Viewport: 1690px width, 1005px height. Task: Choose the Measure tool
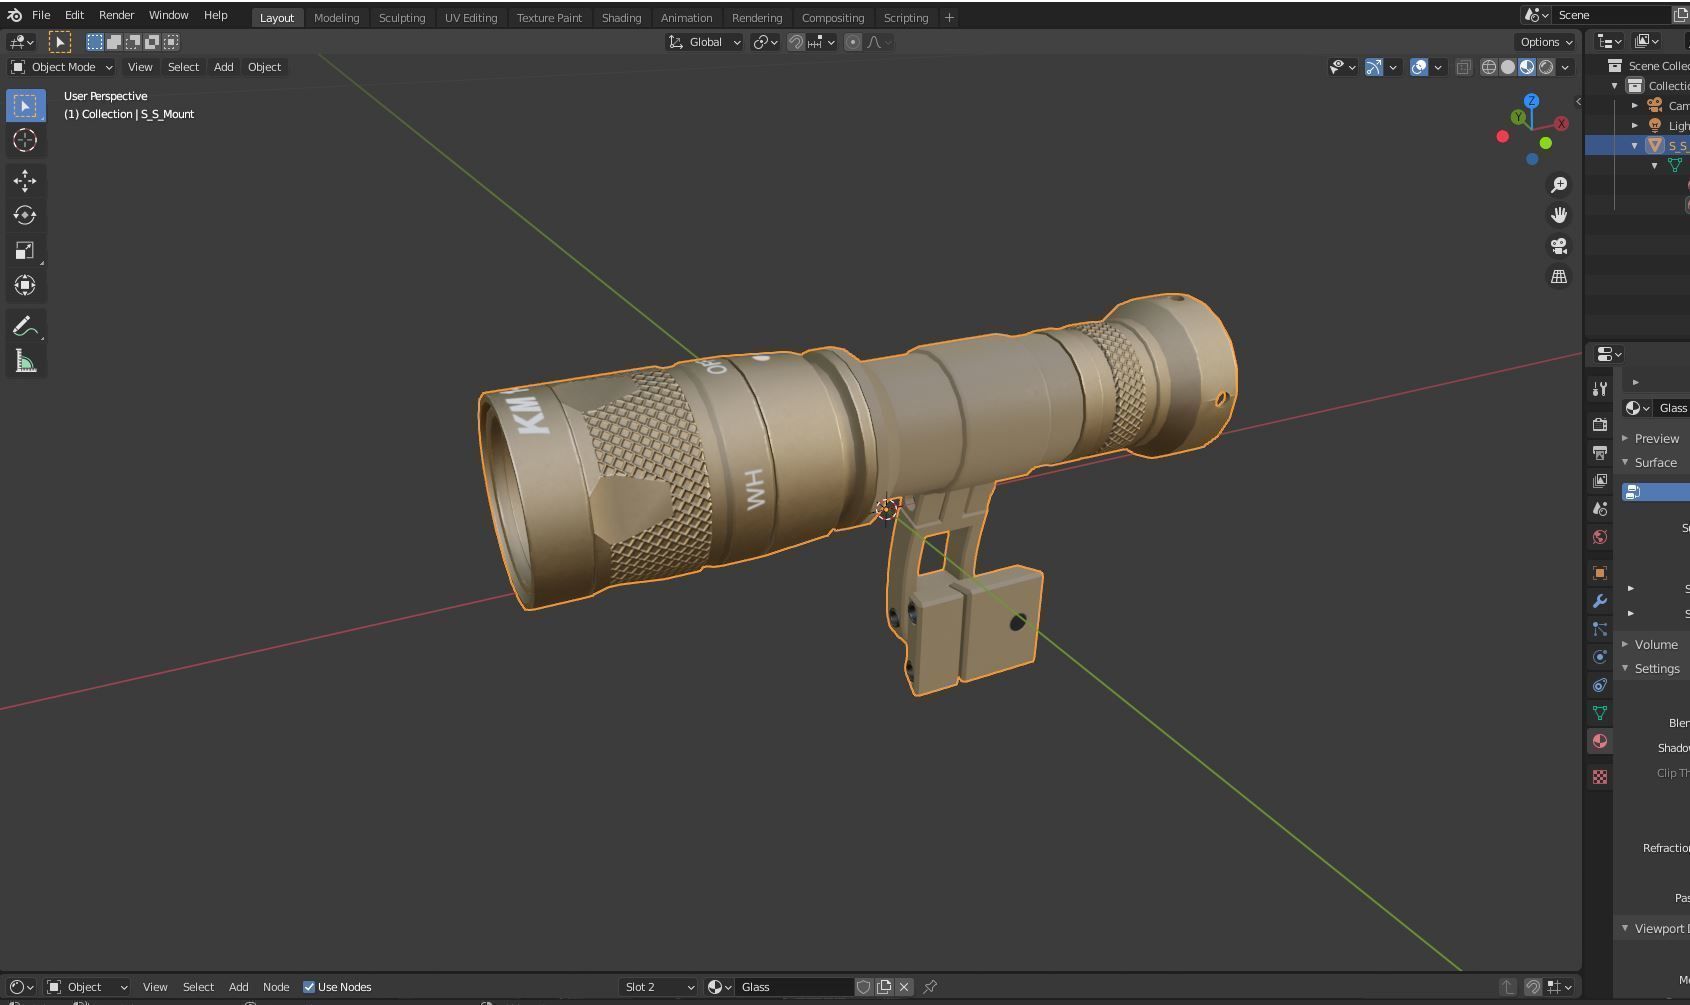pyautogui.click(x=25, y=362)
